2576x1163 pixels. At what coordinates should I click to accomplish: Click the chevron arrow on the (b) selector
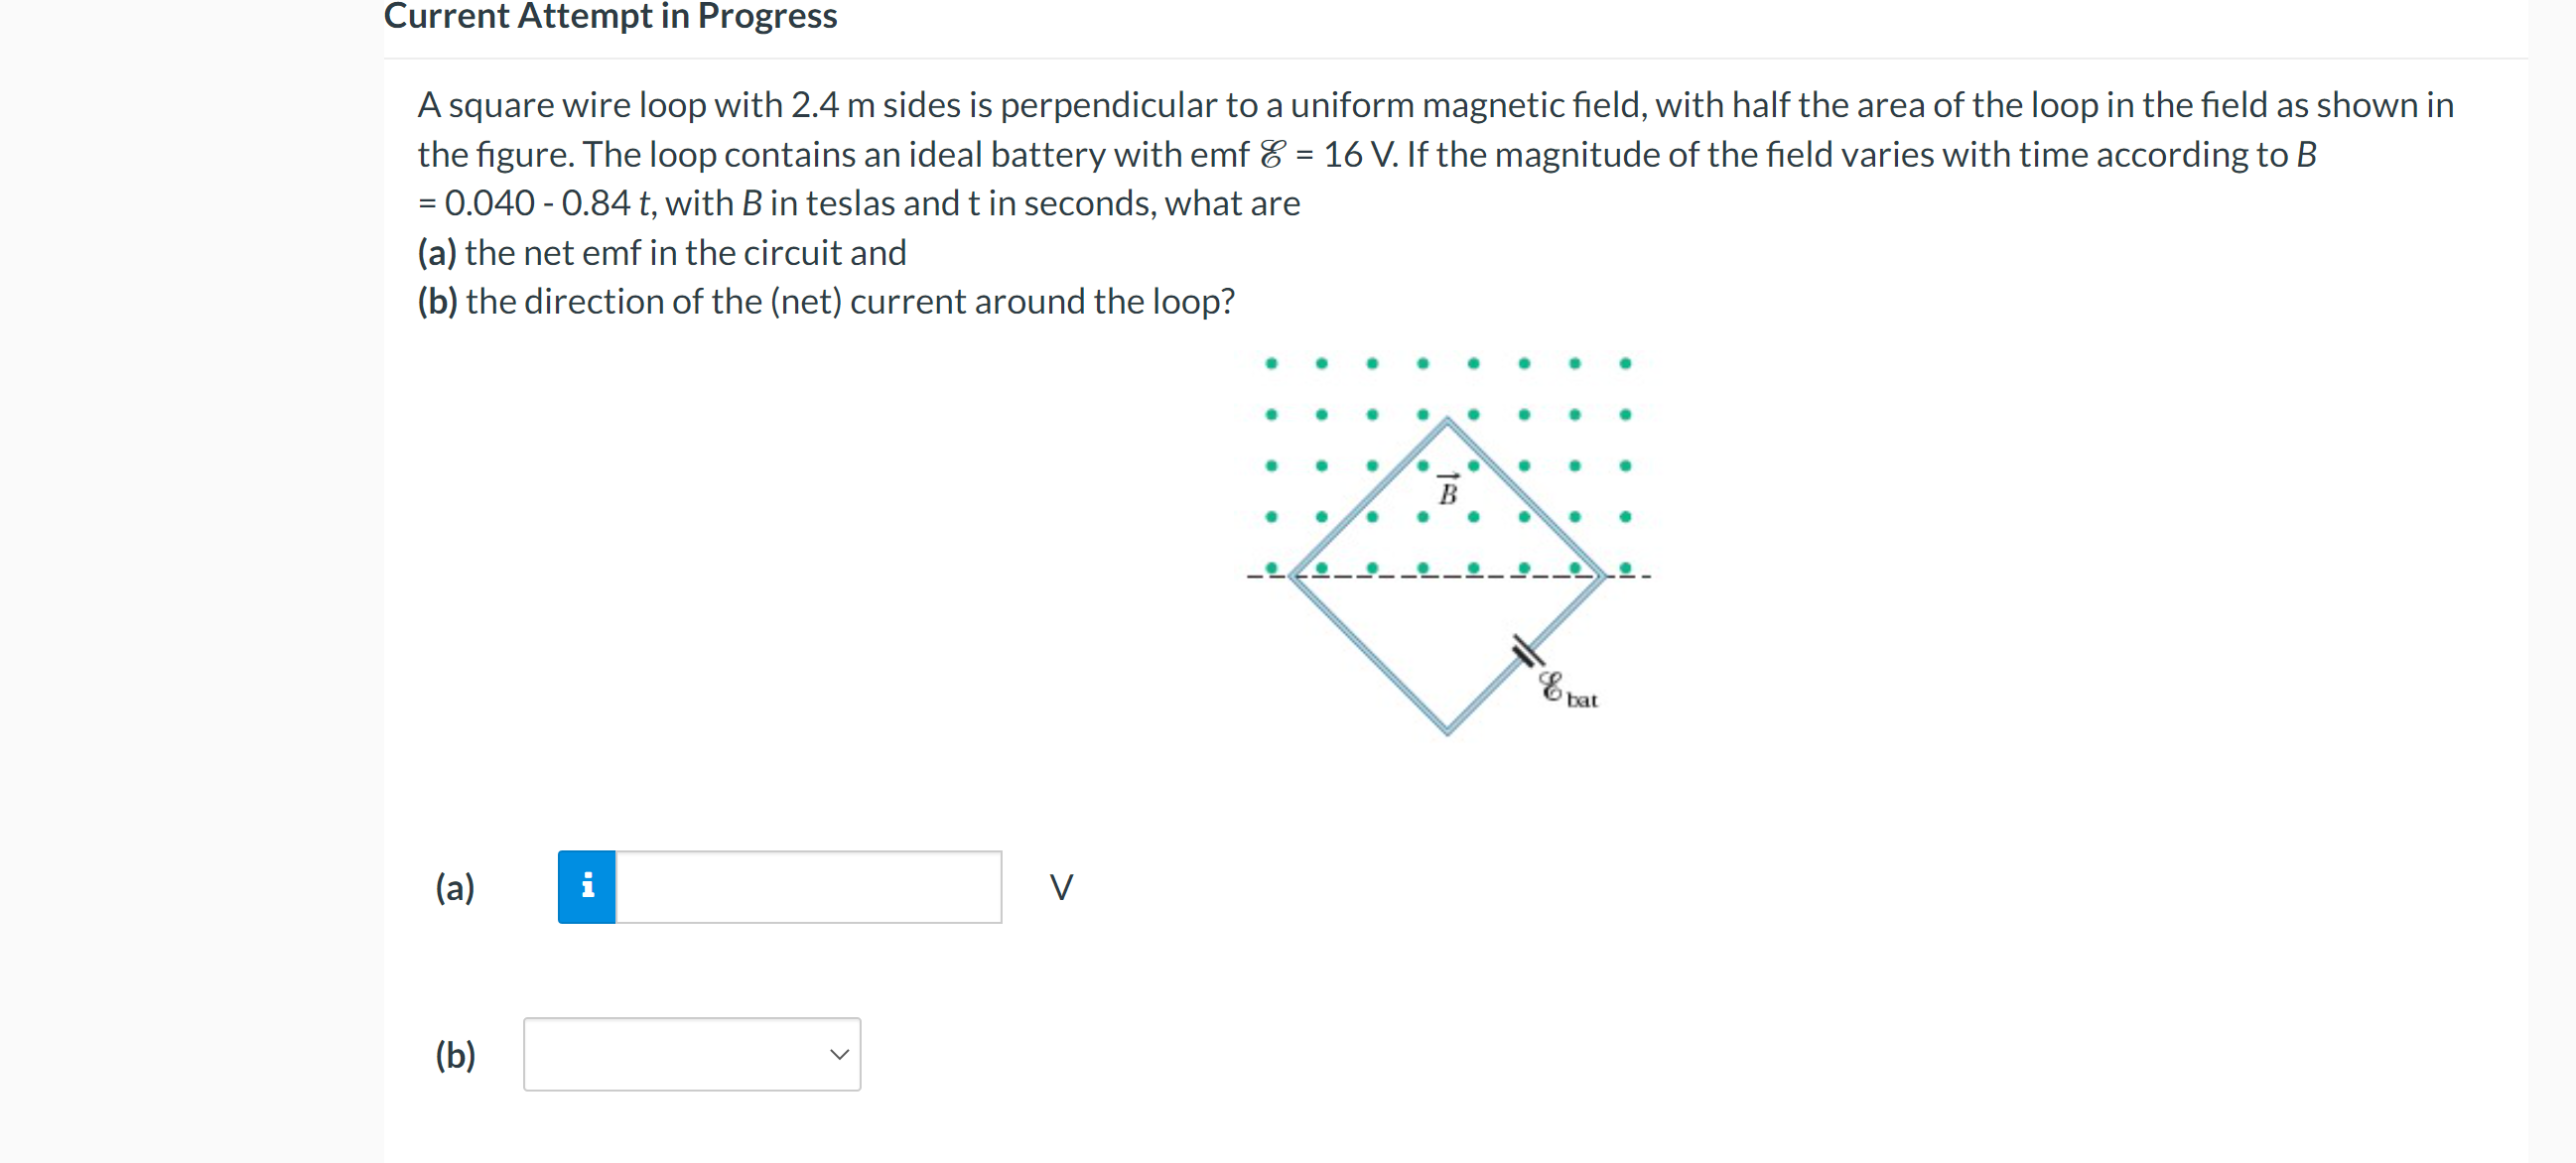click(x=839, y=1053)
